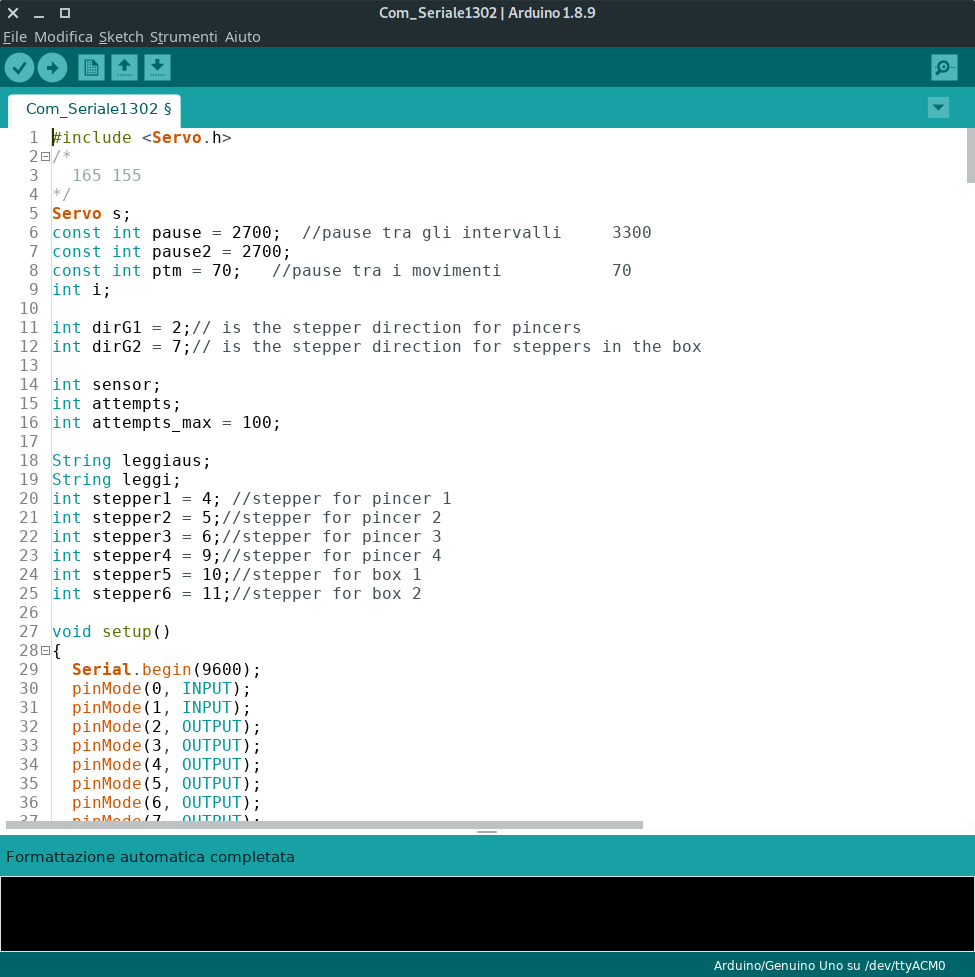Click the 'int stepper2 = 5;' code
Viewport: 975px width, 977px height.
[136, 518]
